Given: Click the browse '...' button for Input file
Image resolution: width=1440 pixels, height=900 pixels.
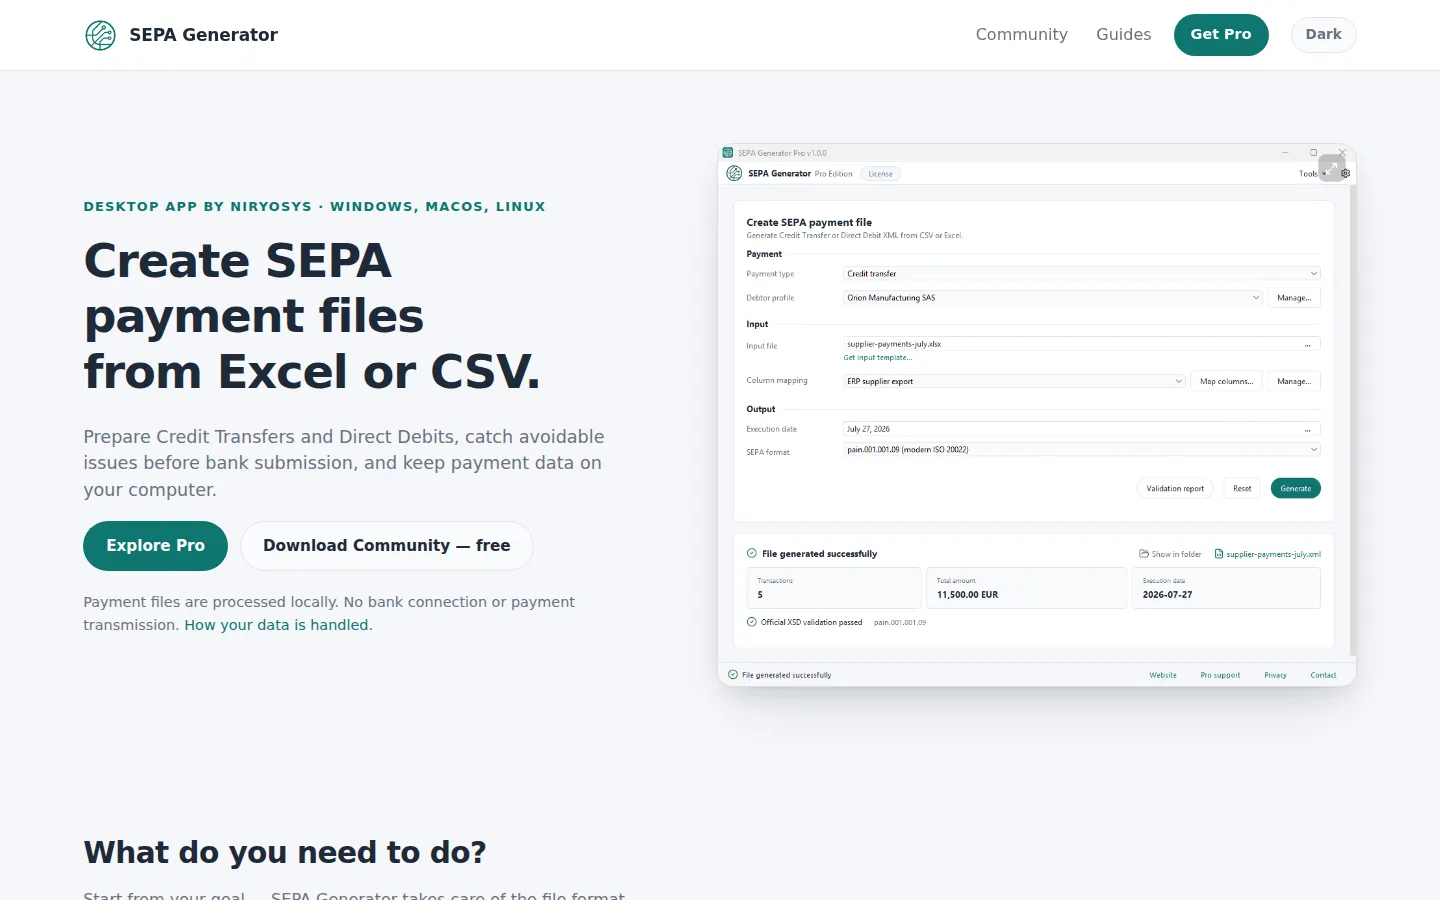Looking at the screenshot, I should tap(1307, 344).
